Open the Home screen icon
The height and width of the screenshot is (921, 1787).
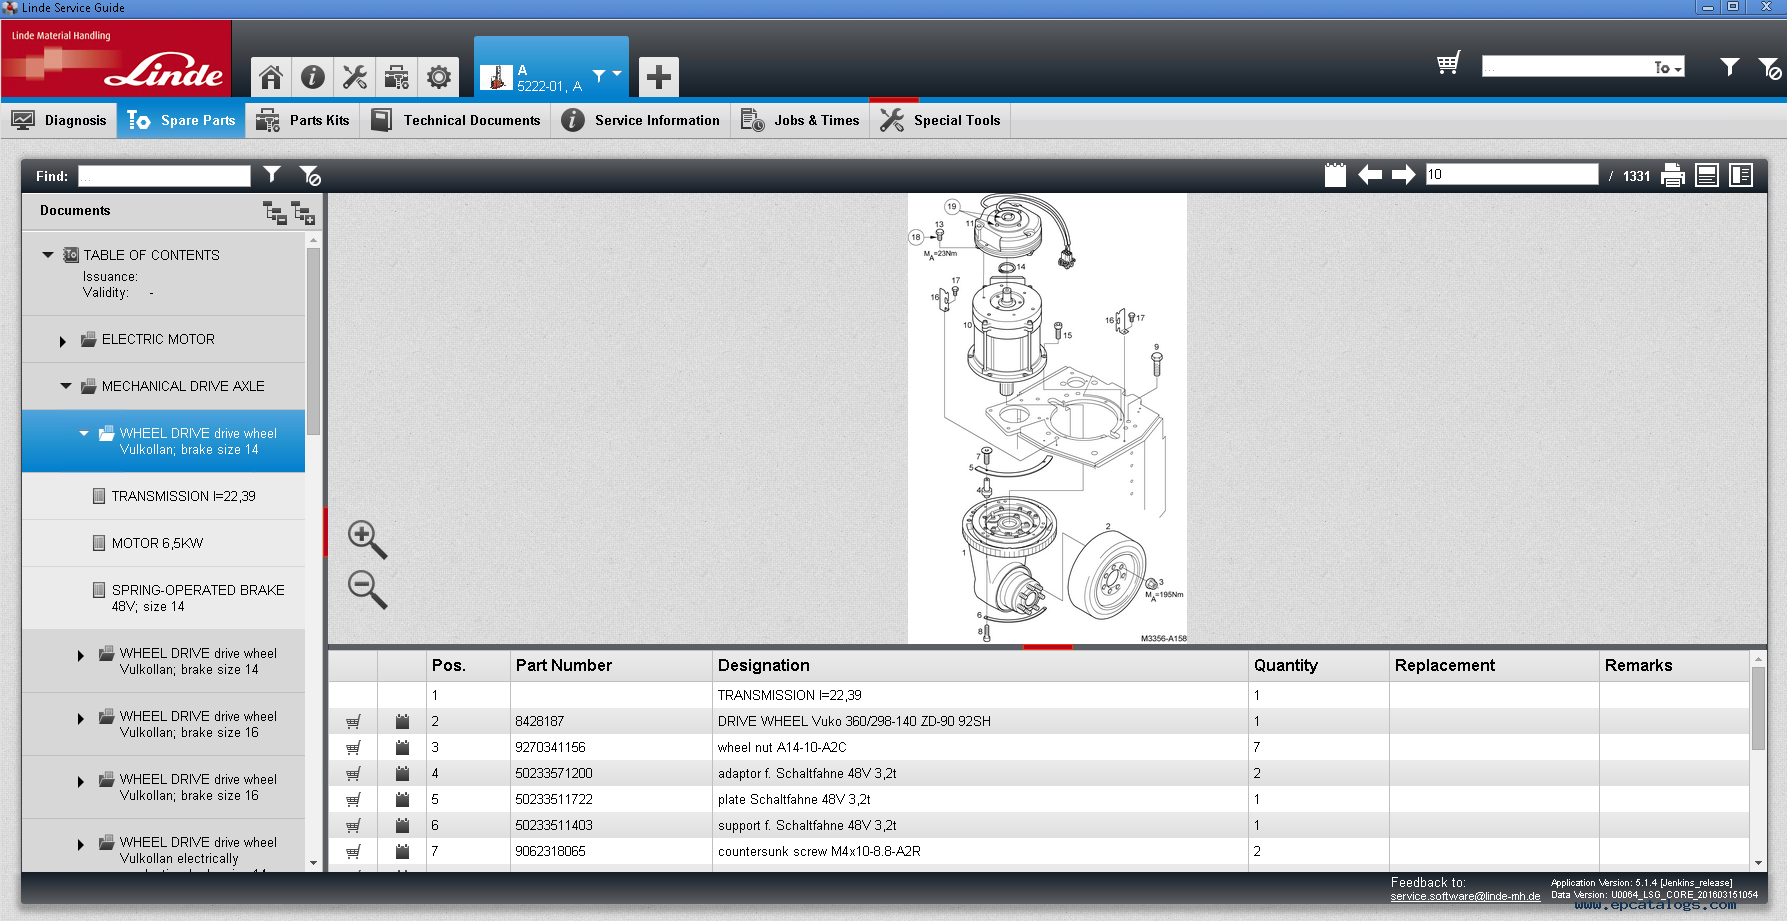coord(269,77)
